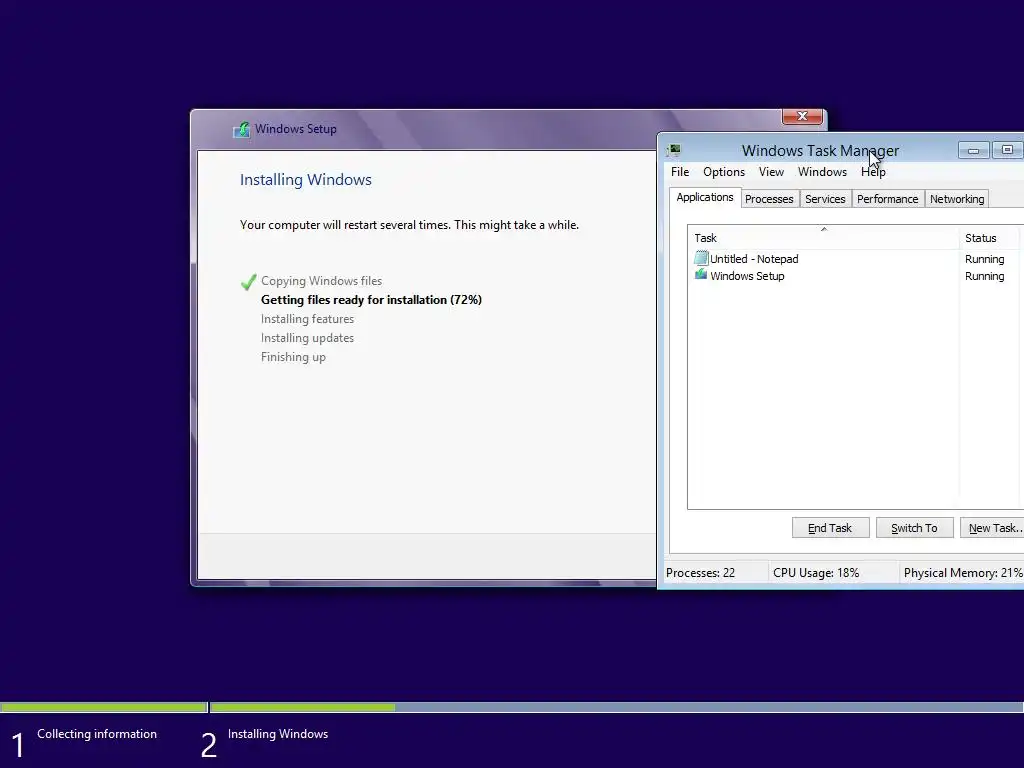The image size is (1024, 768).
Task: Click the 'Installing Windows' stage label at bottom
Action: [x=278, y=734]
